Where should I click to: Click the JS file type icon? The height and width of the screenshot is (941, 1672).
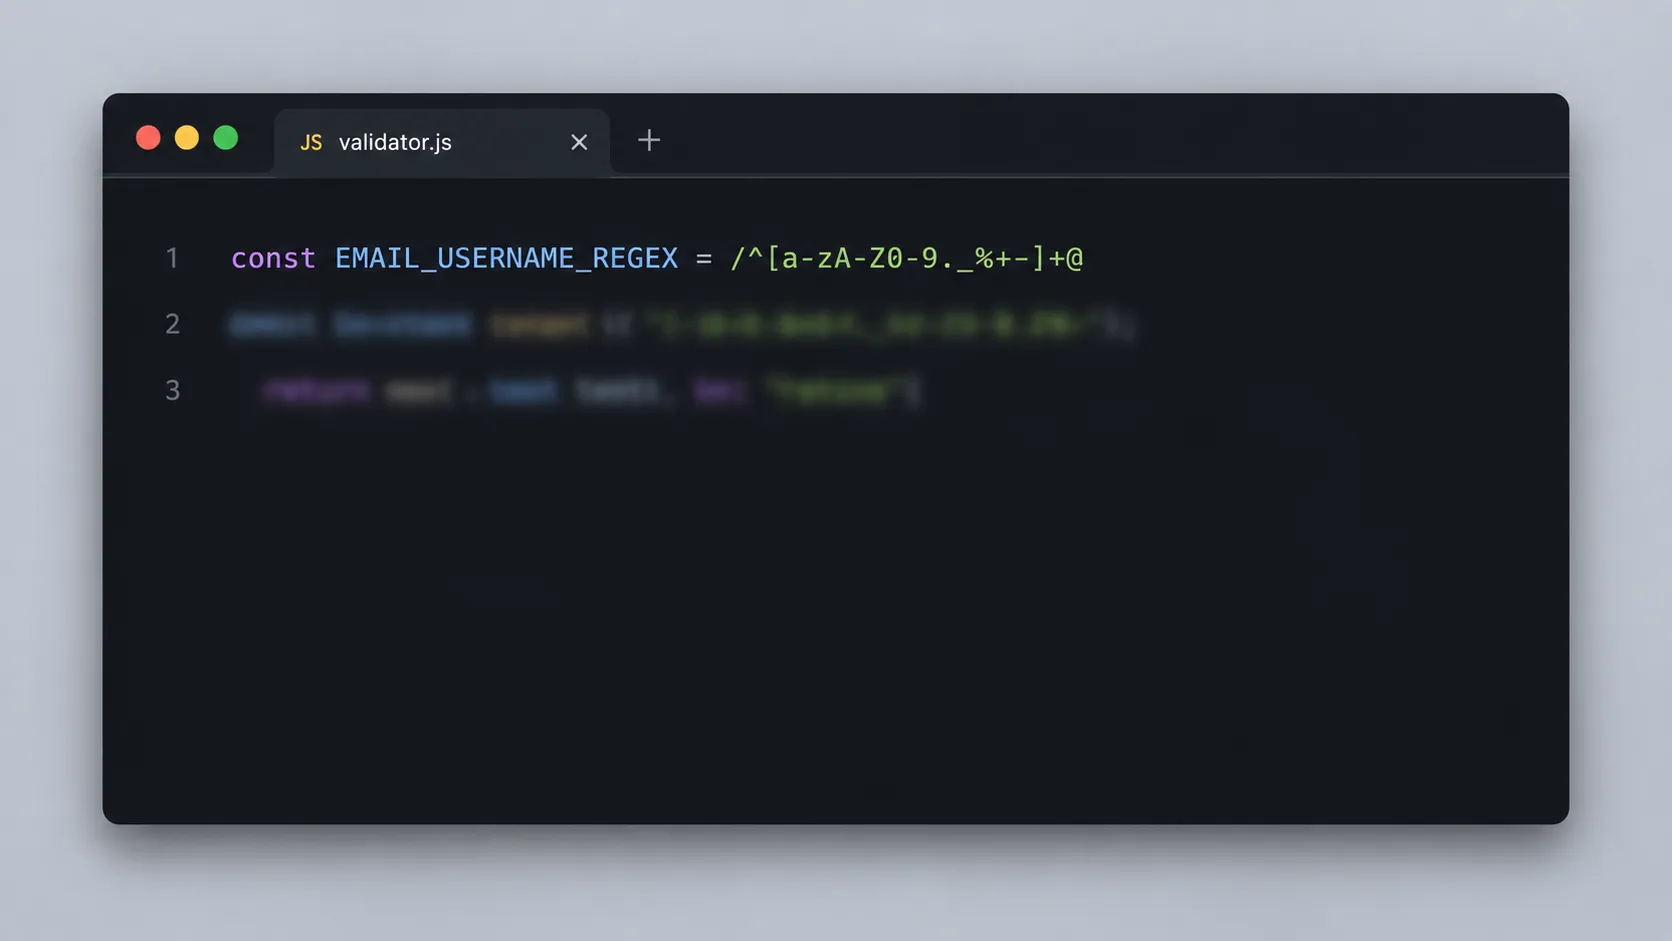tap(311, 143)
